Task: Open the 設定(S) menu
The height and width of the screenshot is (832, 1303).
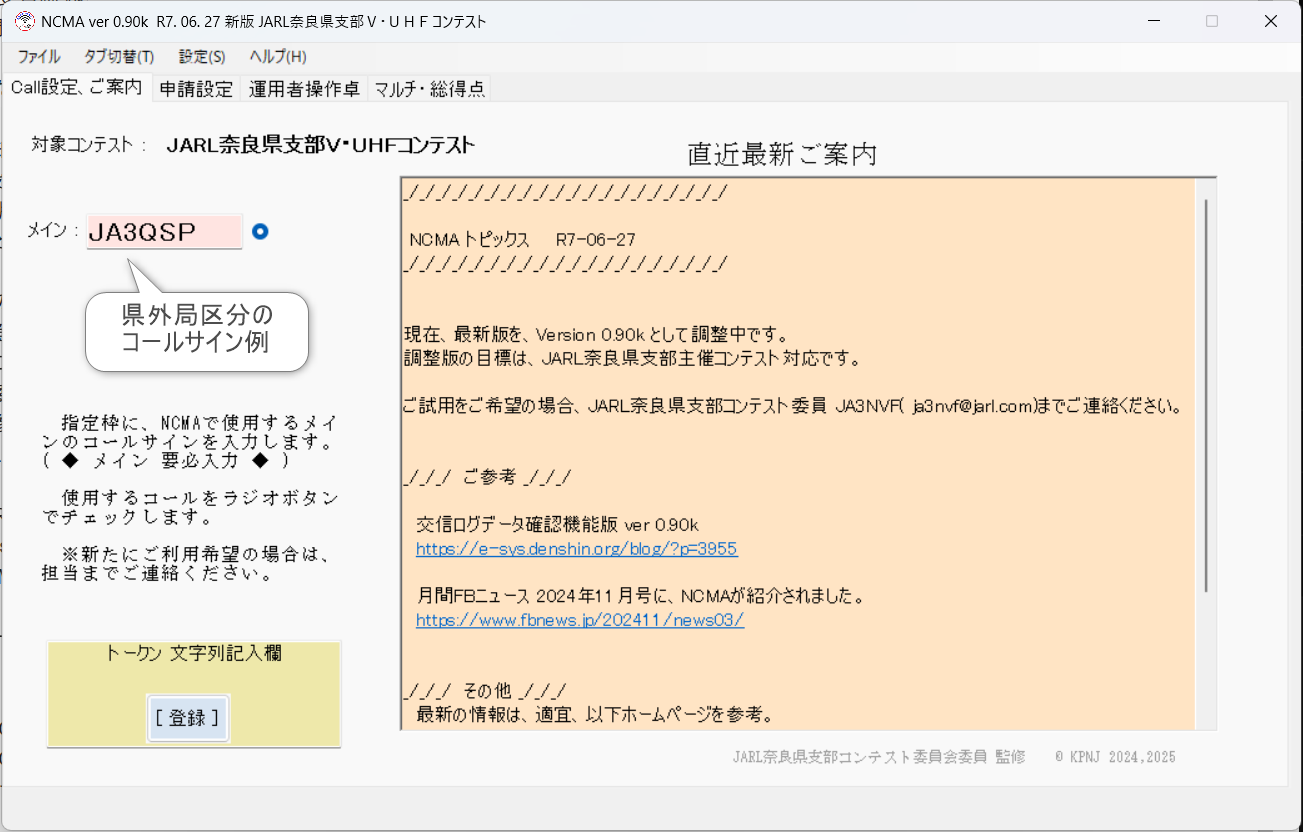Action: [x=201, y=57]
